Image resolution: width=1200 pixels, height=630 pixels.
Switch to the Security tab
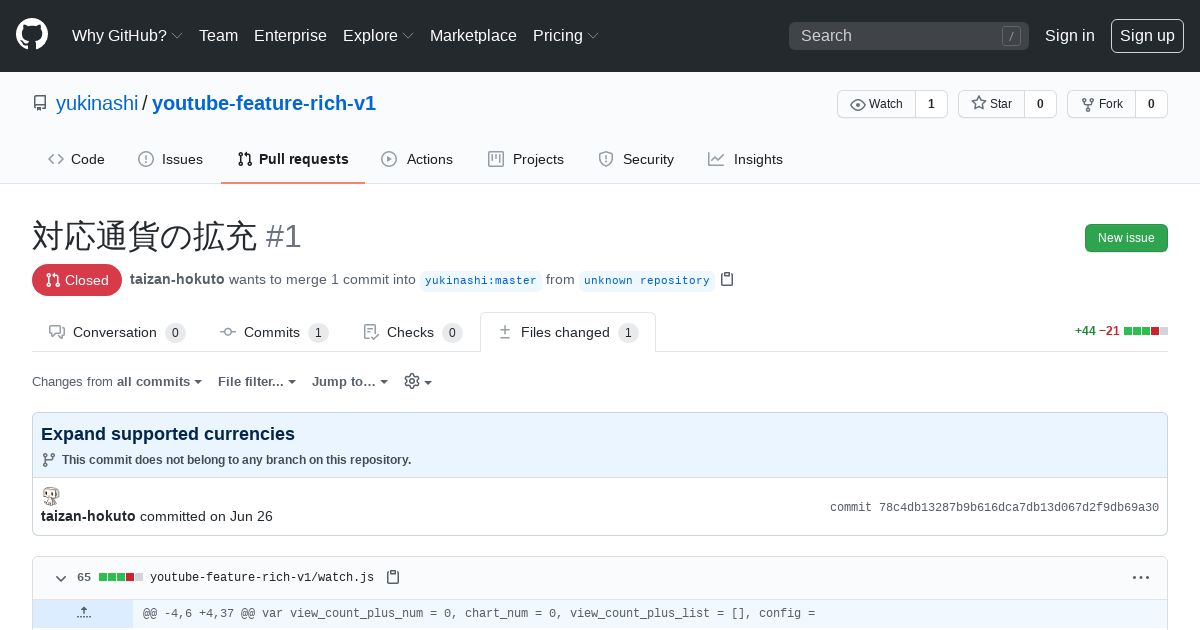[636, 159]
